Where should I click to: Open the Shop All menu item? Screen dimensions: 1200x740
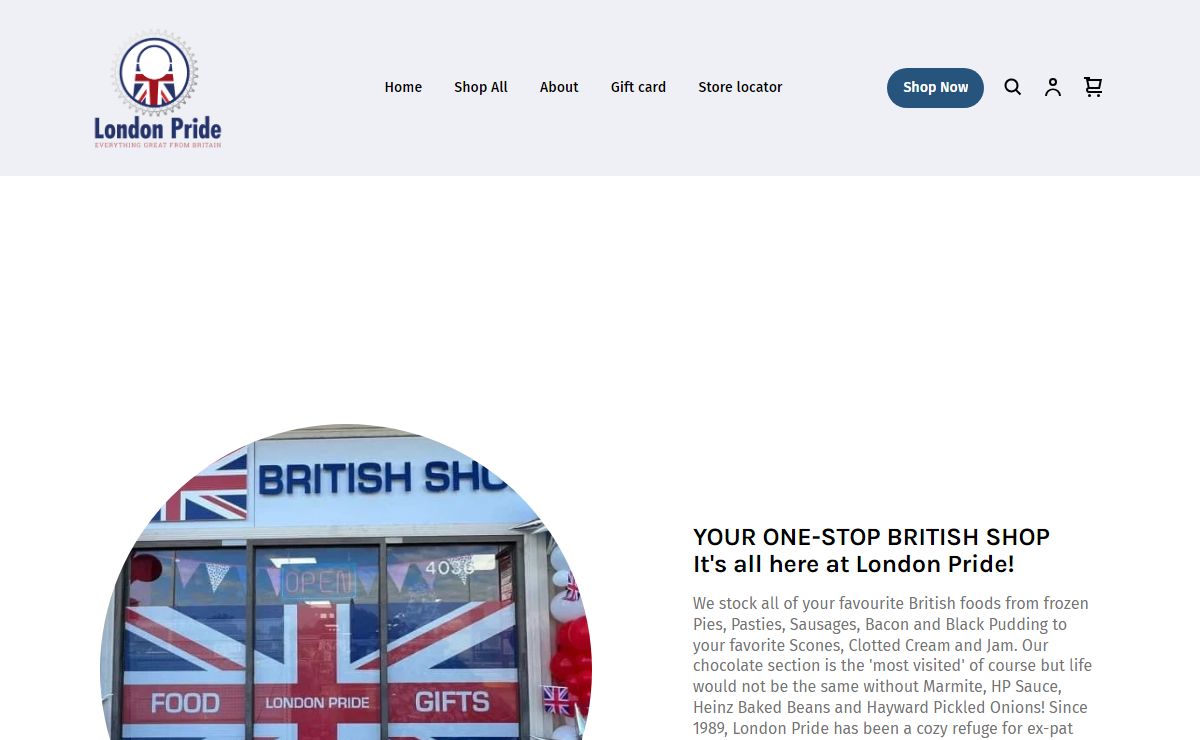(x=481, y=87)
